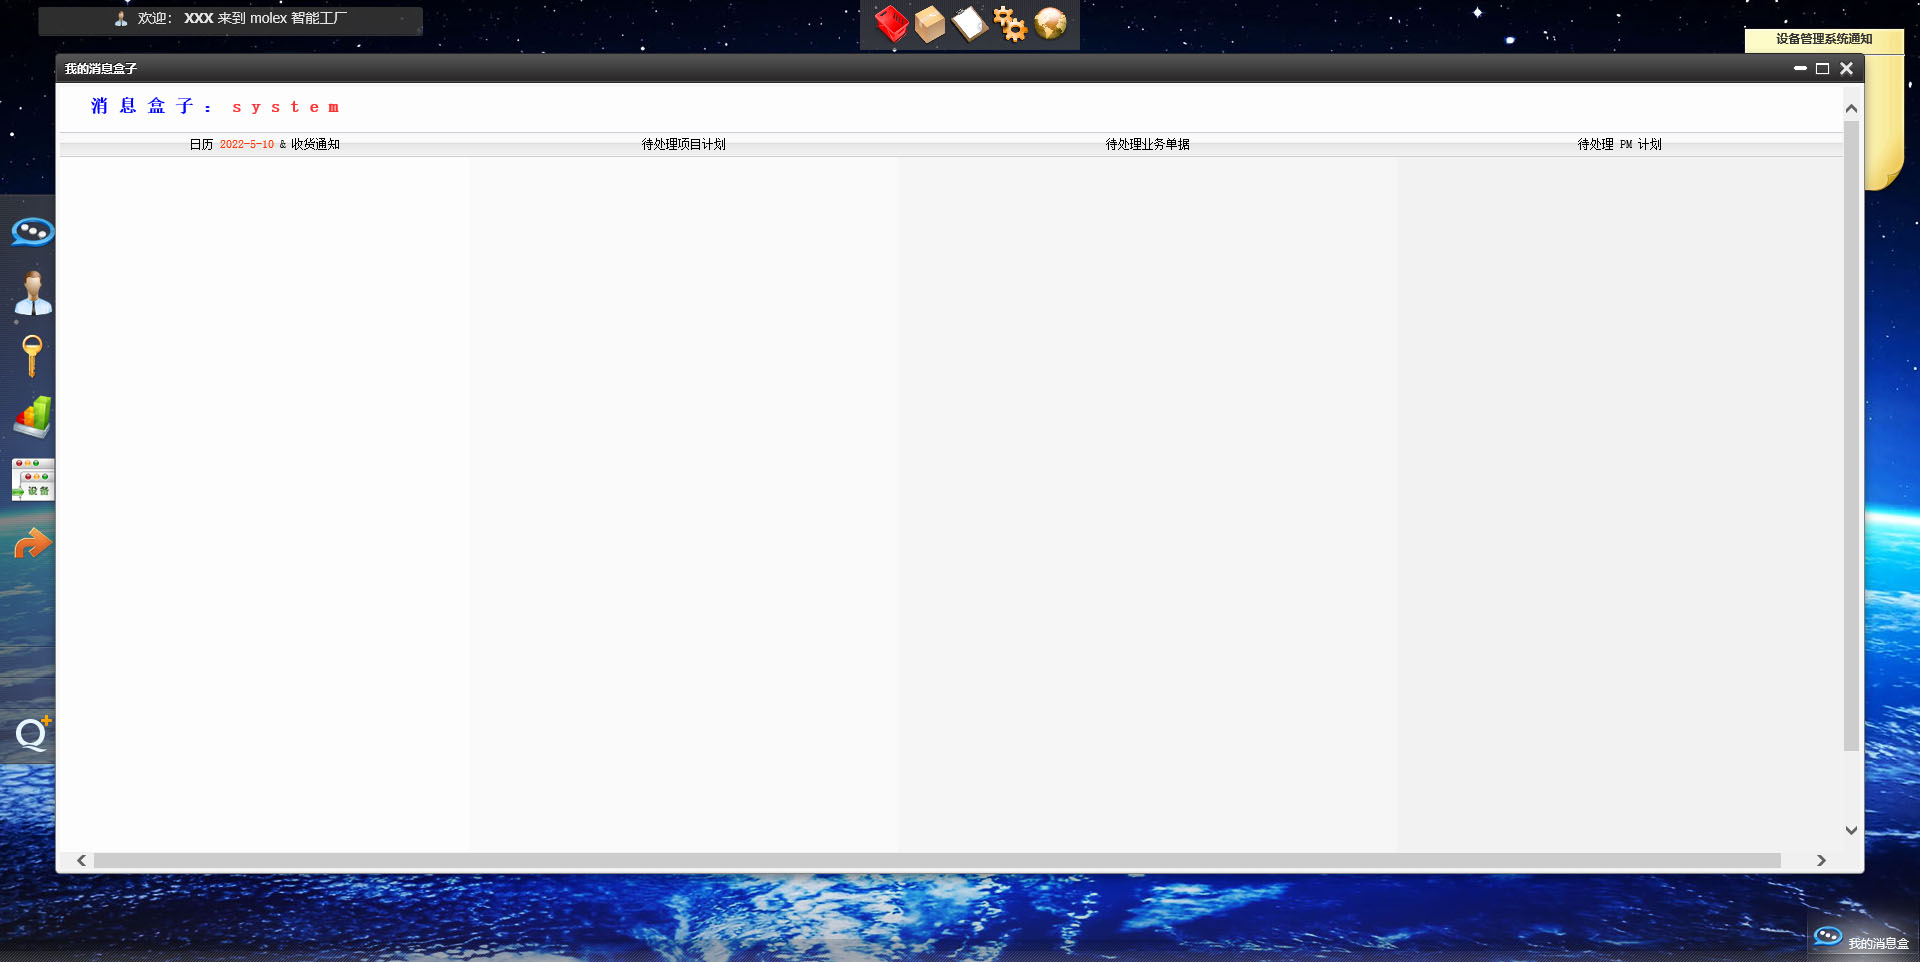1920x962 pixels.
Task: Click the clipboard icon in top toolbar
Action: coord(969,24)
